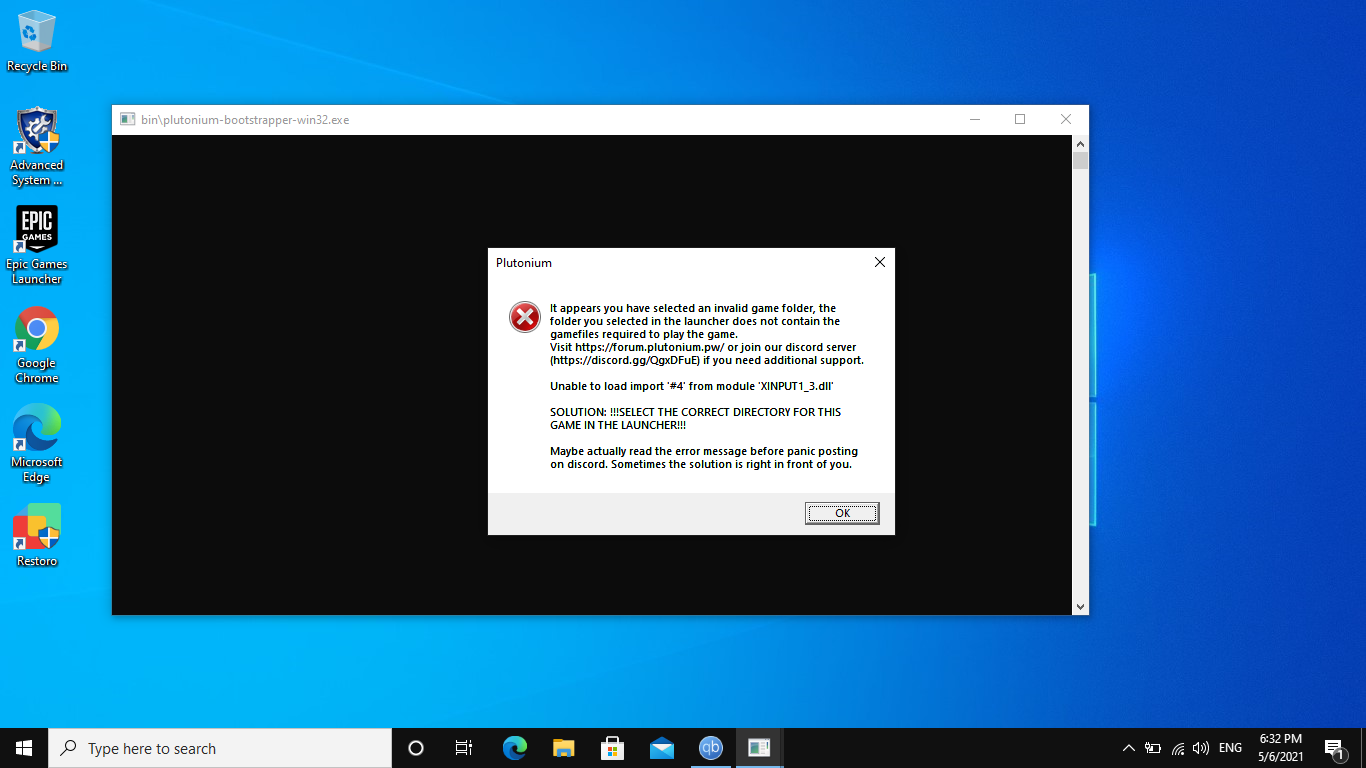The height and width of the screenshot is (768, 1366).
Task: Minimize the plutonium-bootstrapper console window
Action: [975, 119]
